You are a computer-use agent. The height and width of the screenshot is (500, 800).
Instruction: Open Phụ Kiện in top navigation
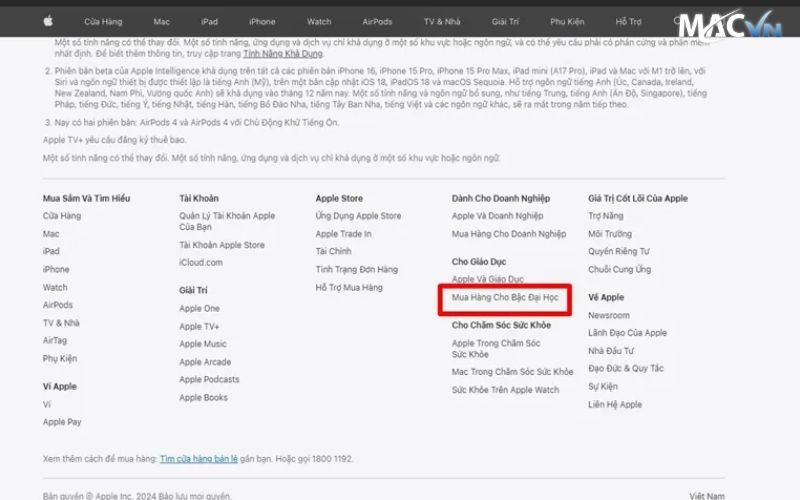tap(567, 22)
